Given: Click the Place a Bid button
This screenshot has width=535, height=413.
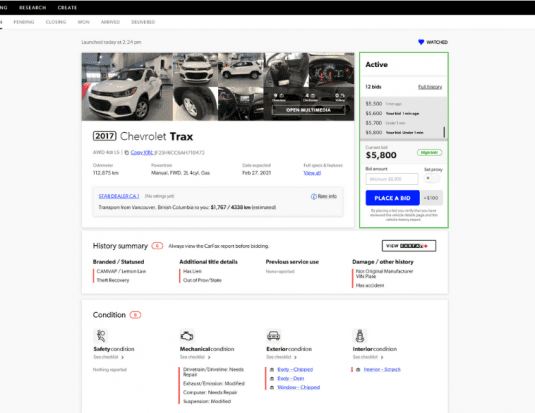Looking at the screenshot, I should point(392,198).
